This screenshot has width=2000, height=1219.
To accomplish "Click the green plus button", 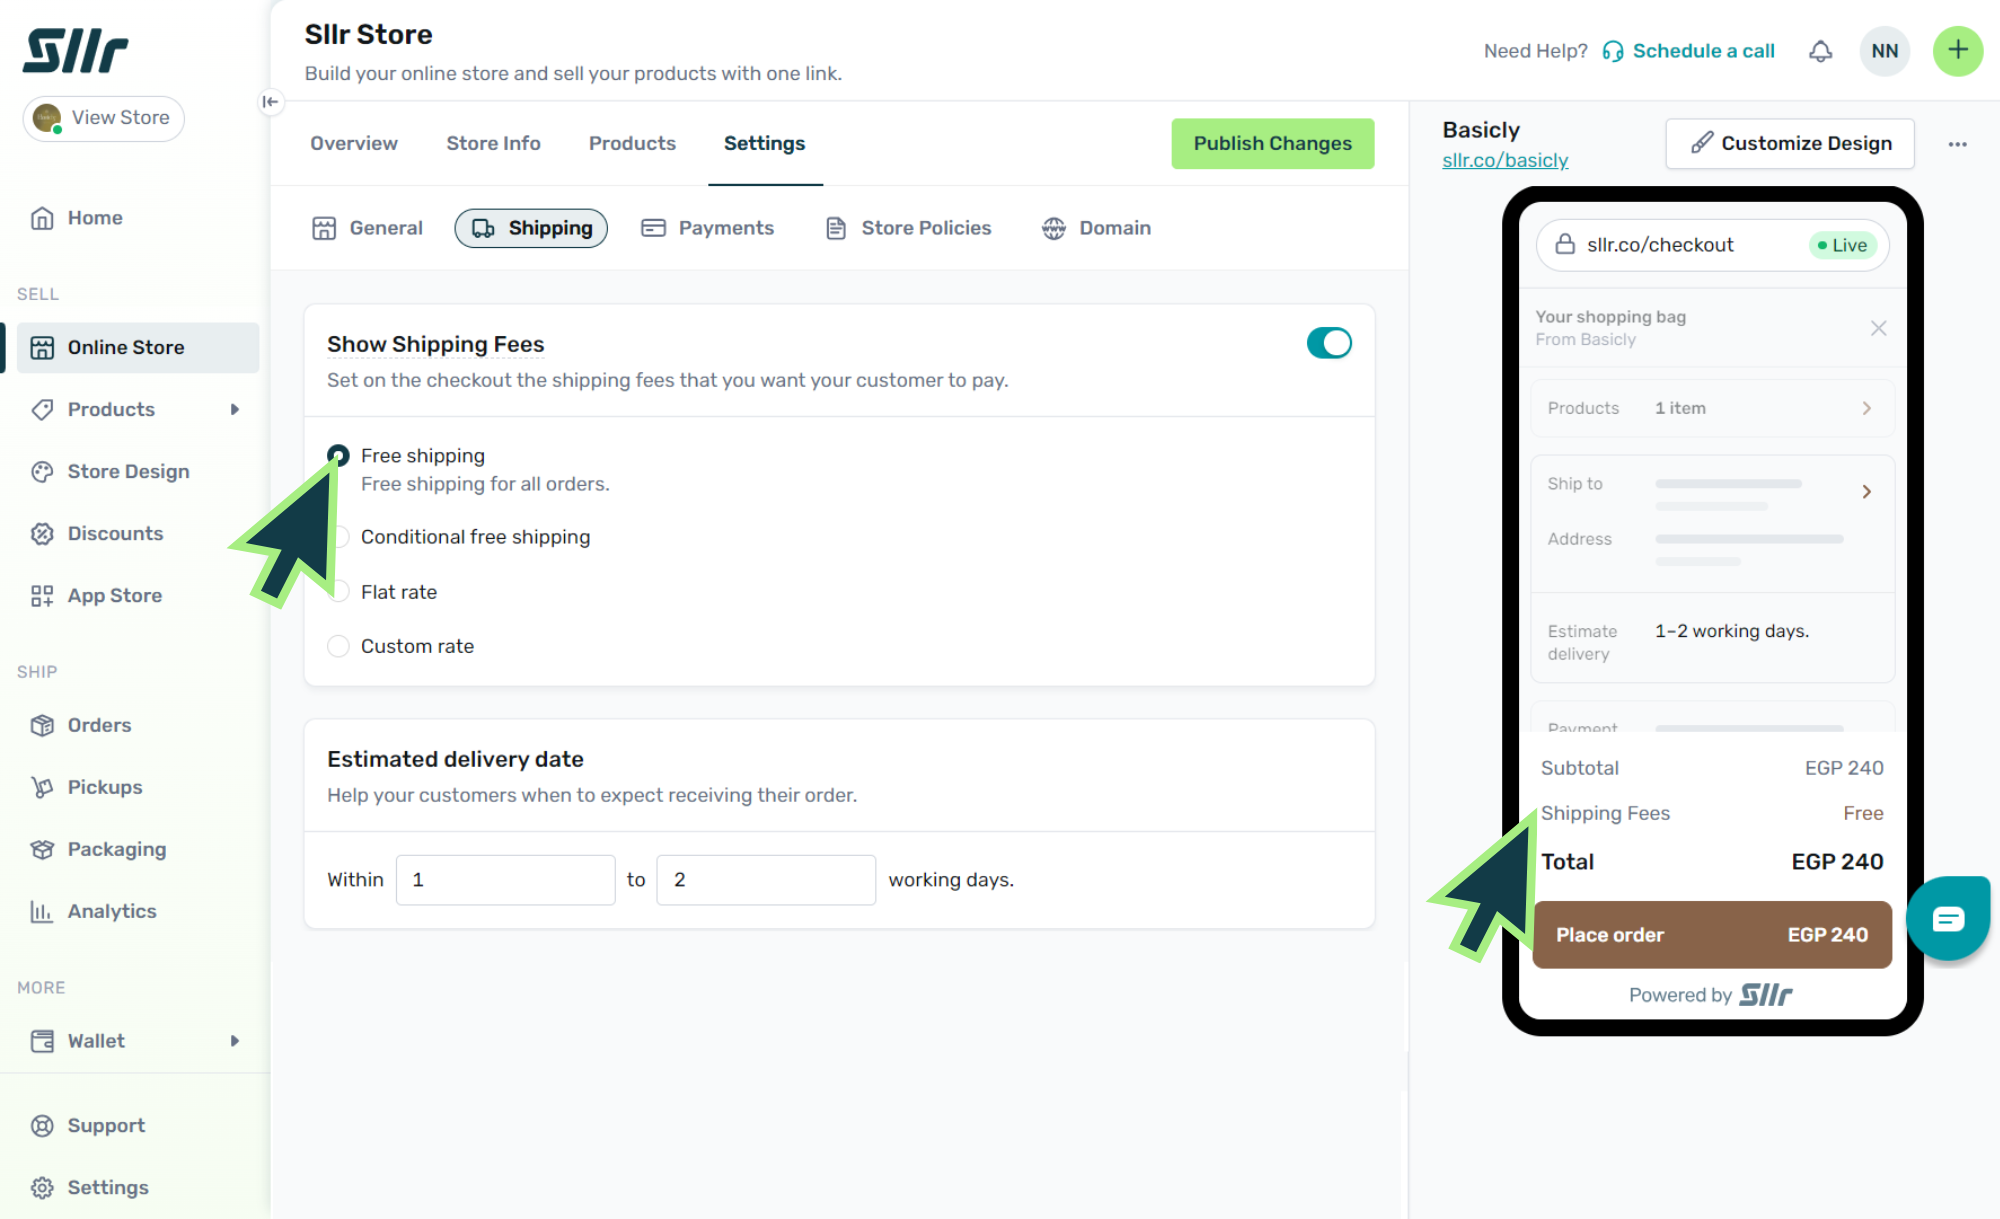I will tap(1957, 51).
